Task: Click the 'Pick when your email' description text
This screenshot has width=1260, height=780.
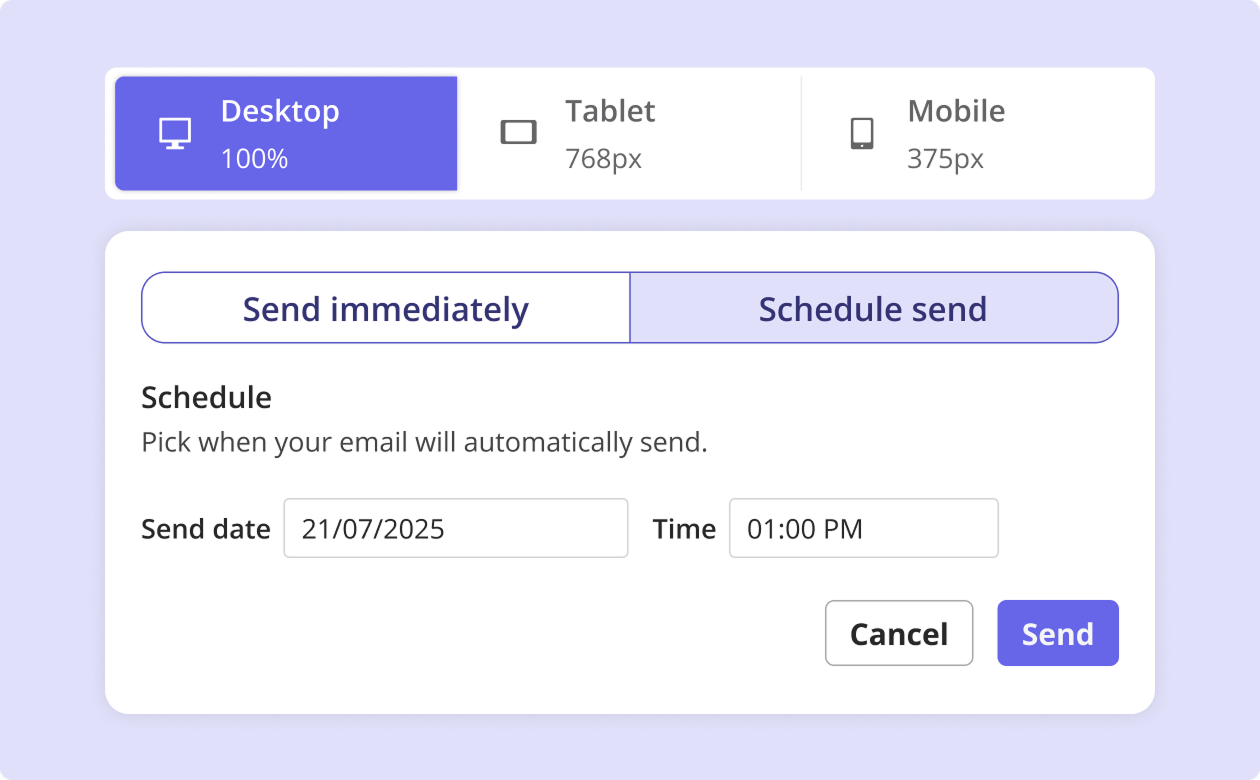Action: coord(424,442)
